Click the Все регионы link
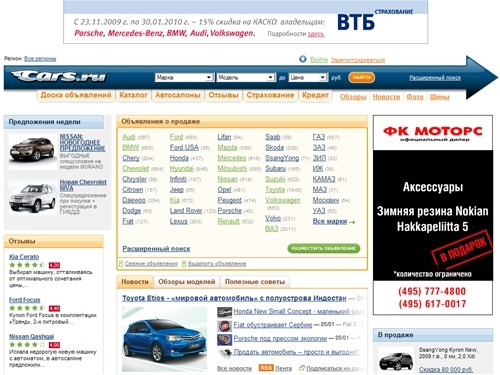Viewport: 500px width, 375px height. [x=40, y=59]
